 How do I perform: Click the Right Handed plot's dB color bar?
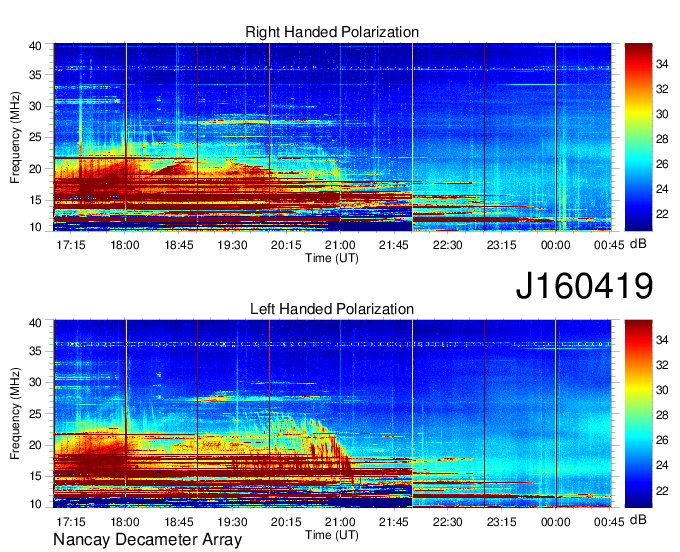coord(638,137)
